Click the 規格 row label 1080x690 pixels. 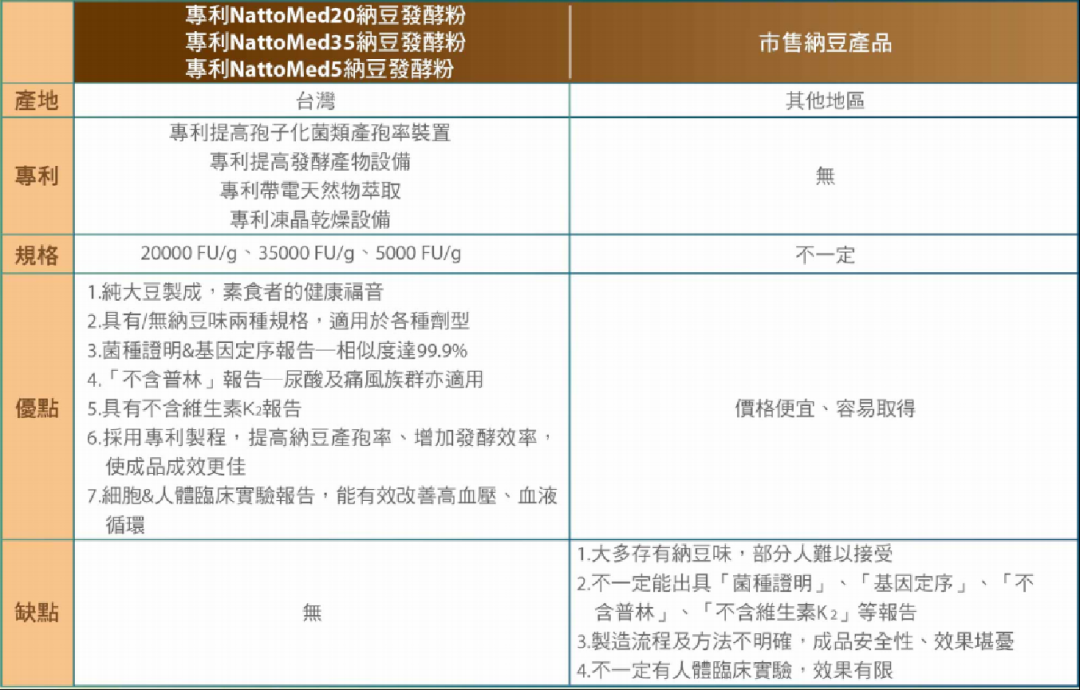(x=37, y=255)
